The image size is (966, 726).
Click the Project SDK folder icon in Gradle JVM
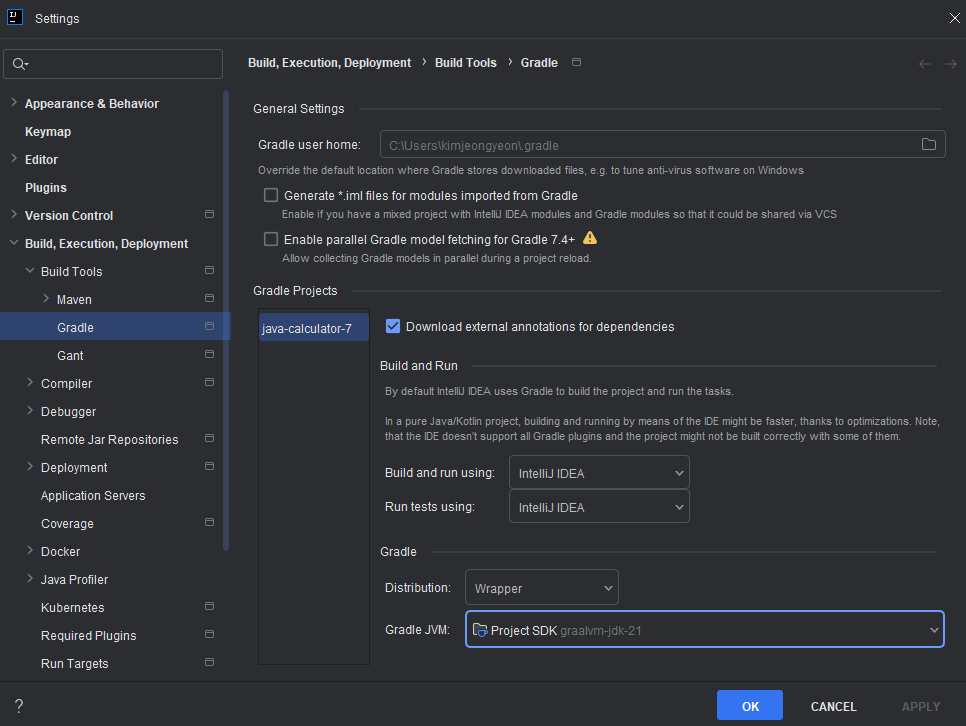[480, 630]
